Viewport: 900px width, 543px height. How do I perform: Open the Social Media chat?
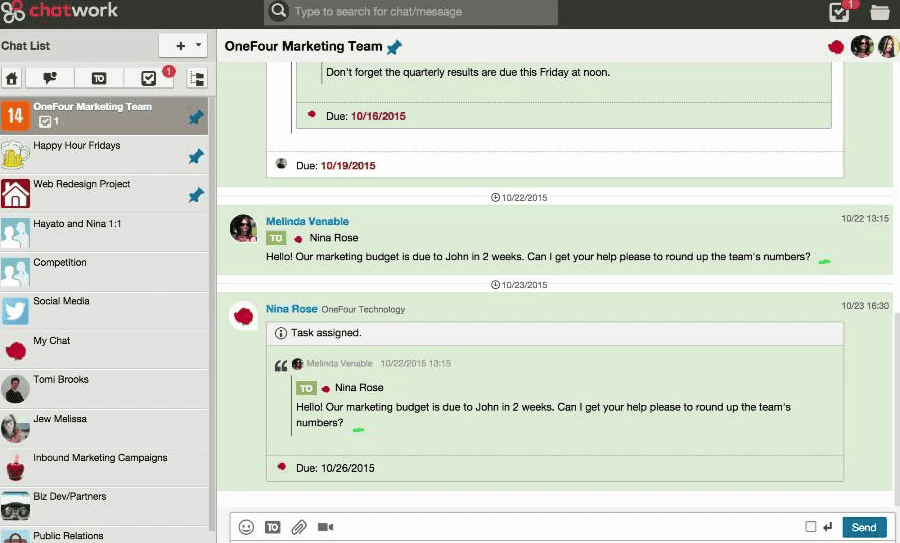[104, 311]
